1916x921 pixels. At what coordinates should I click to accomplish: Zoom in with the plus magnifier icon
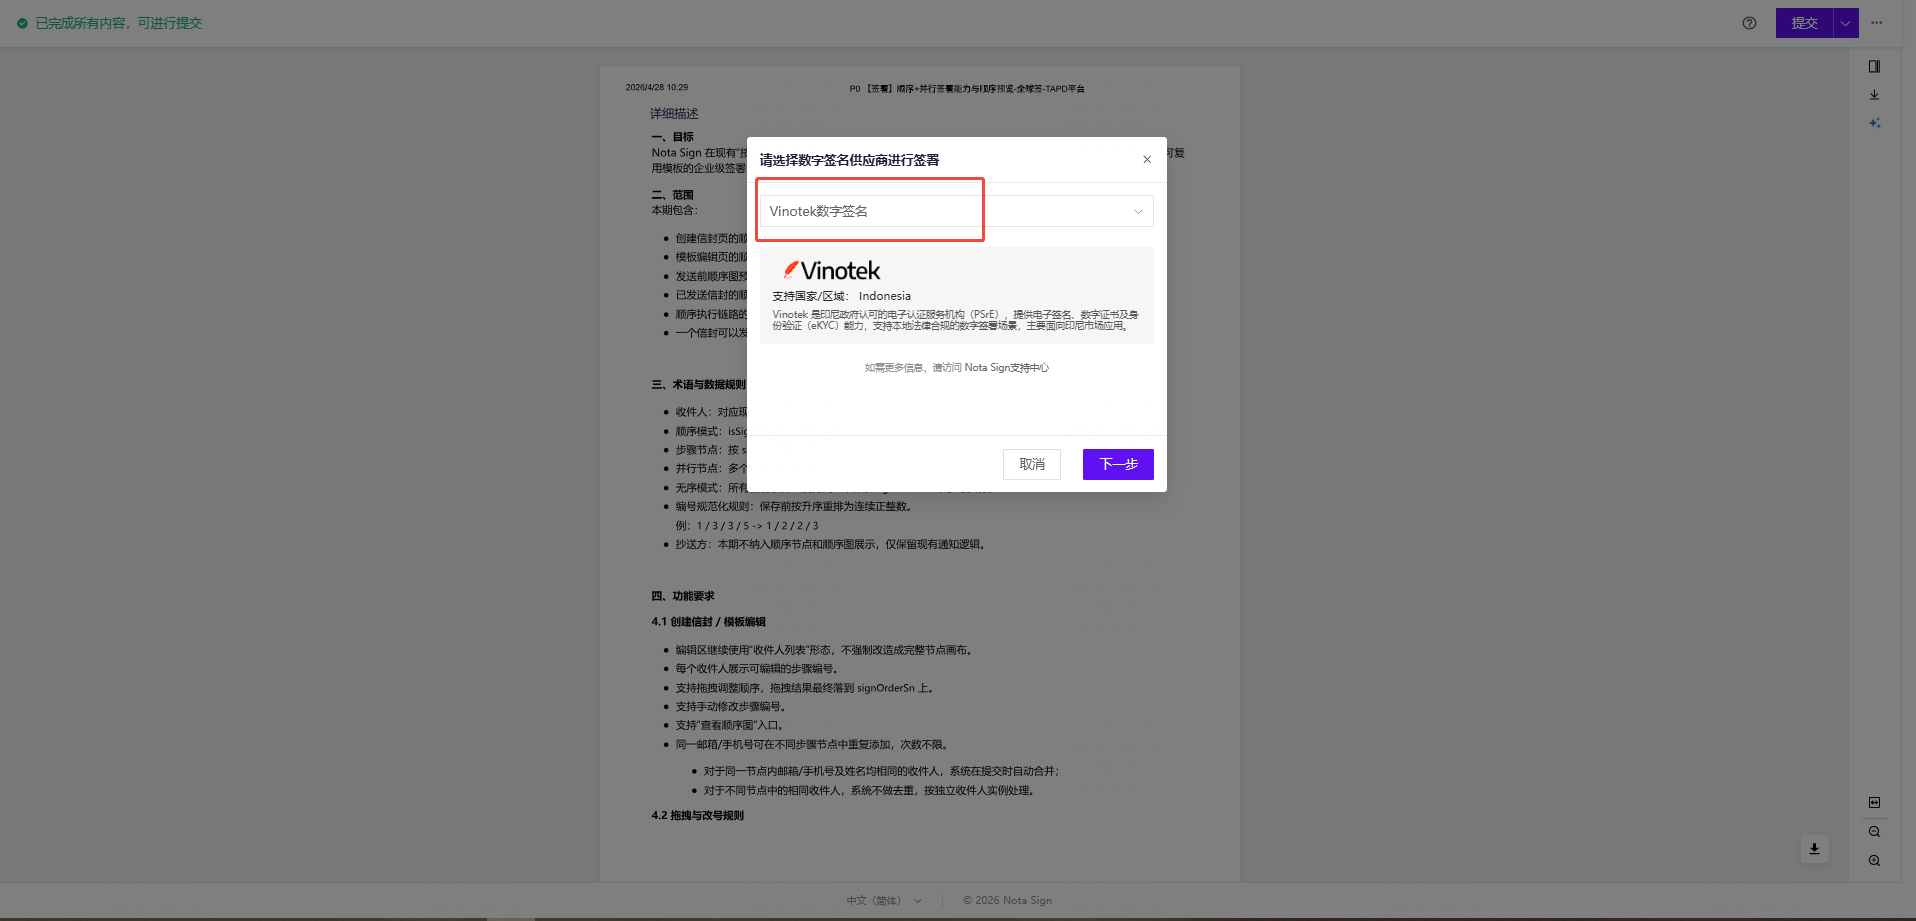pyautogui.click(x=1874, y=861)
